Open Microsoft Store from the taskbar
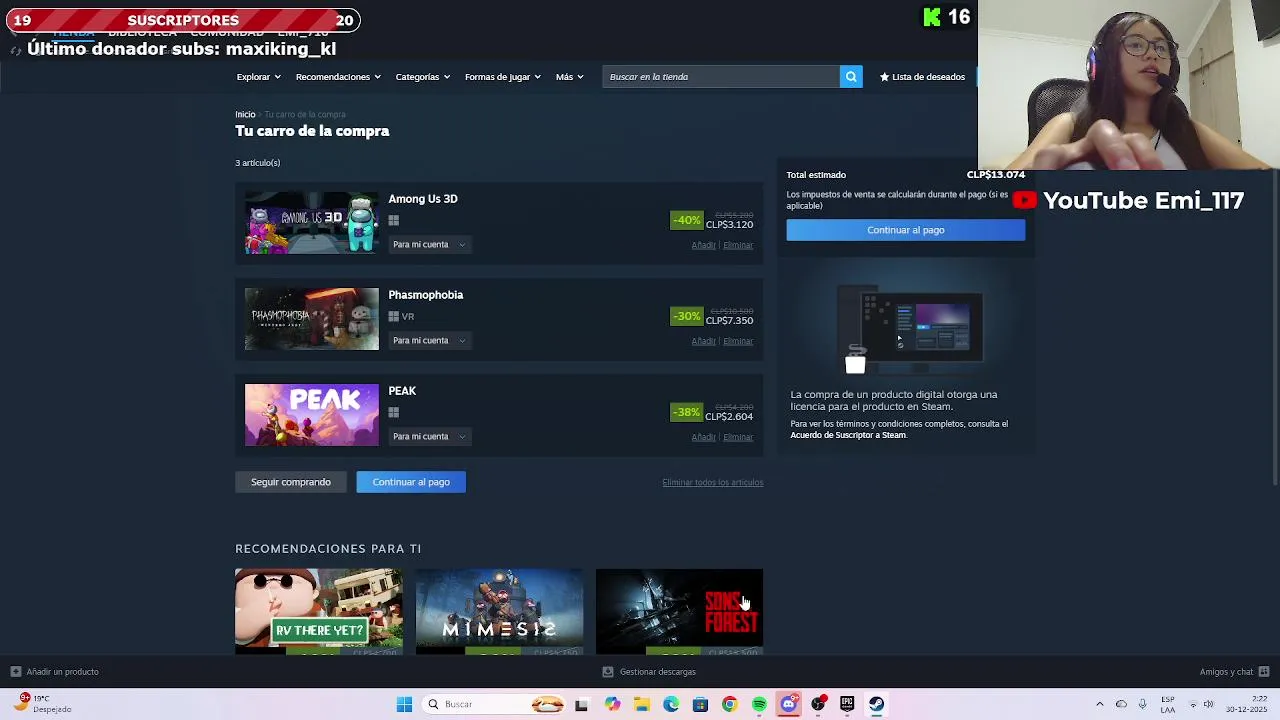 (x=700, y=705)
